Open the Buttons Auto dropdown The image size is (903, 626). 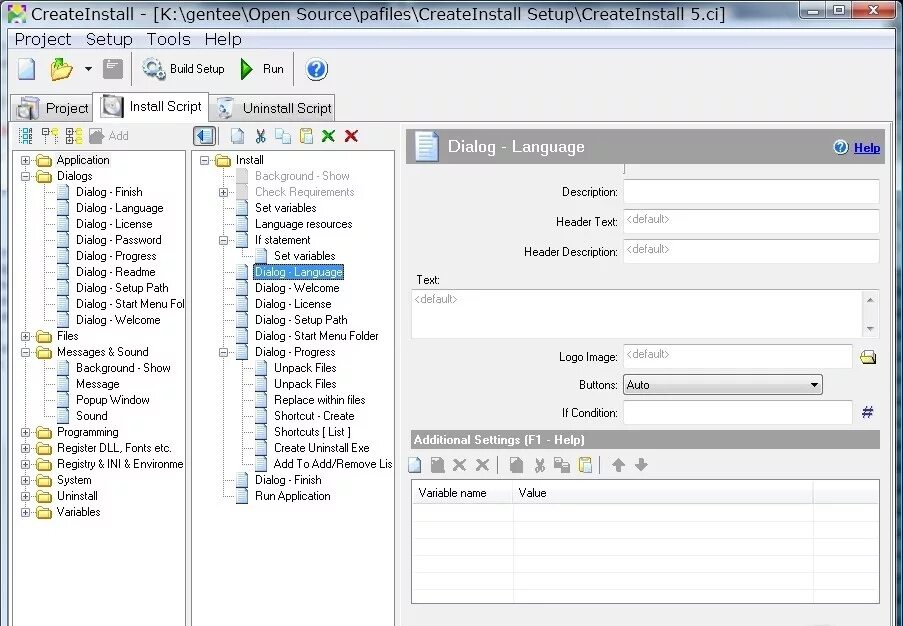(x=723, y=385)
